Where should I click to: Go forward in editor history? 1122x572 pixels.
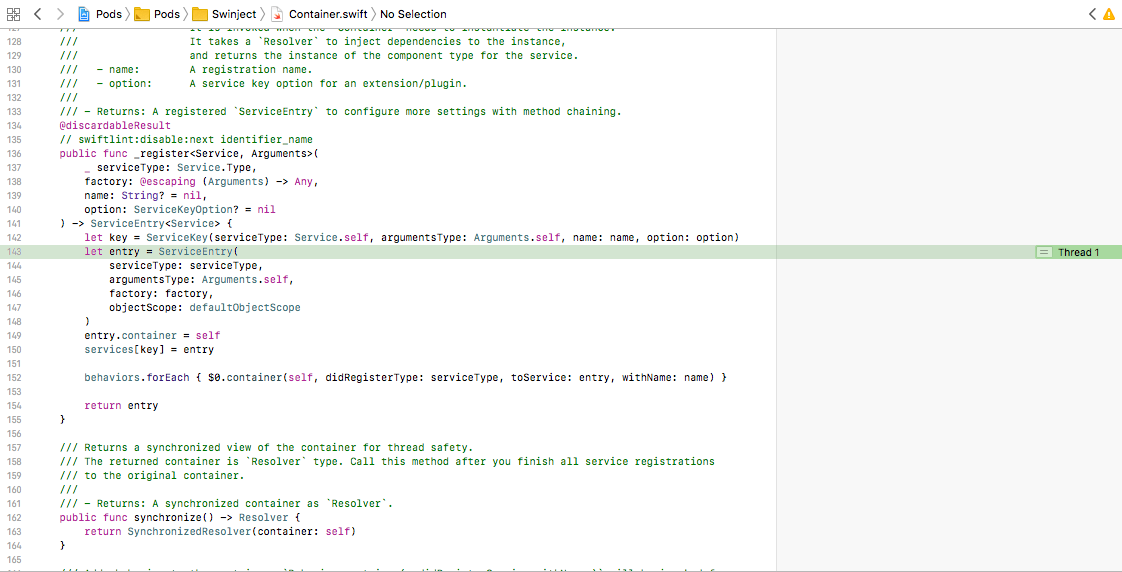tap(60, 14)
